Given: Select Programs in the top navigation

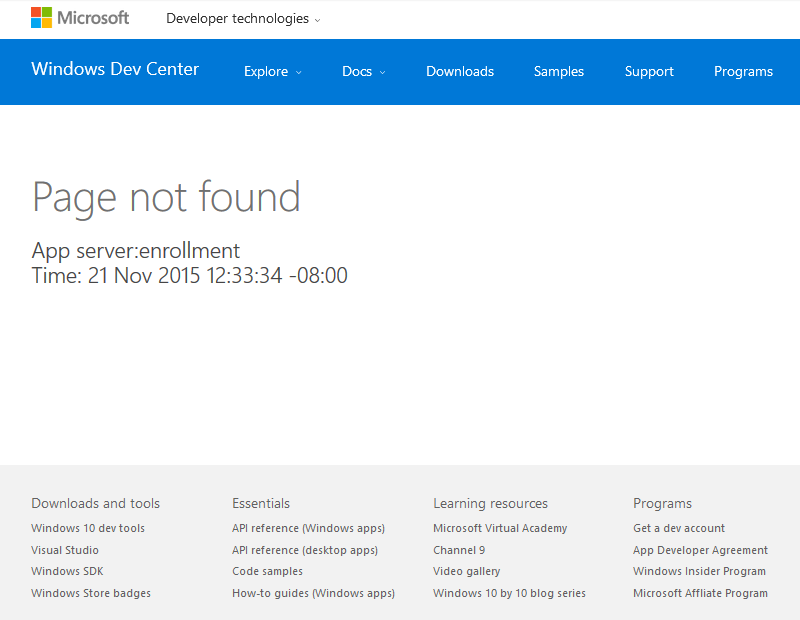Looking at the screenshot, I should pos(743,71).
